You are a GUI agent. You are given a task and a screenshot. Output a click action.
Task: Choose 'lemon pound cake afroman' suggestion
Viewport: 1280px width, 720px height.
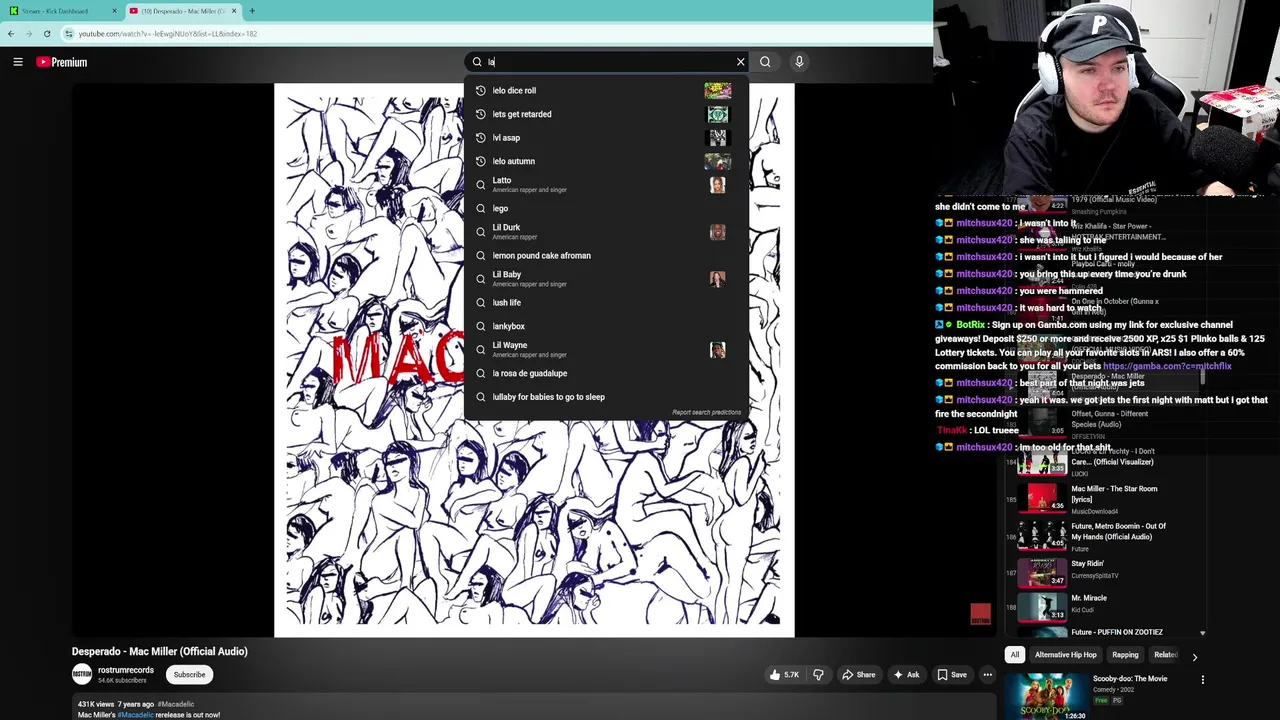click(606, 255)
